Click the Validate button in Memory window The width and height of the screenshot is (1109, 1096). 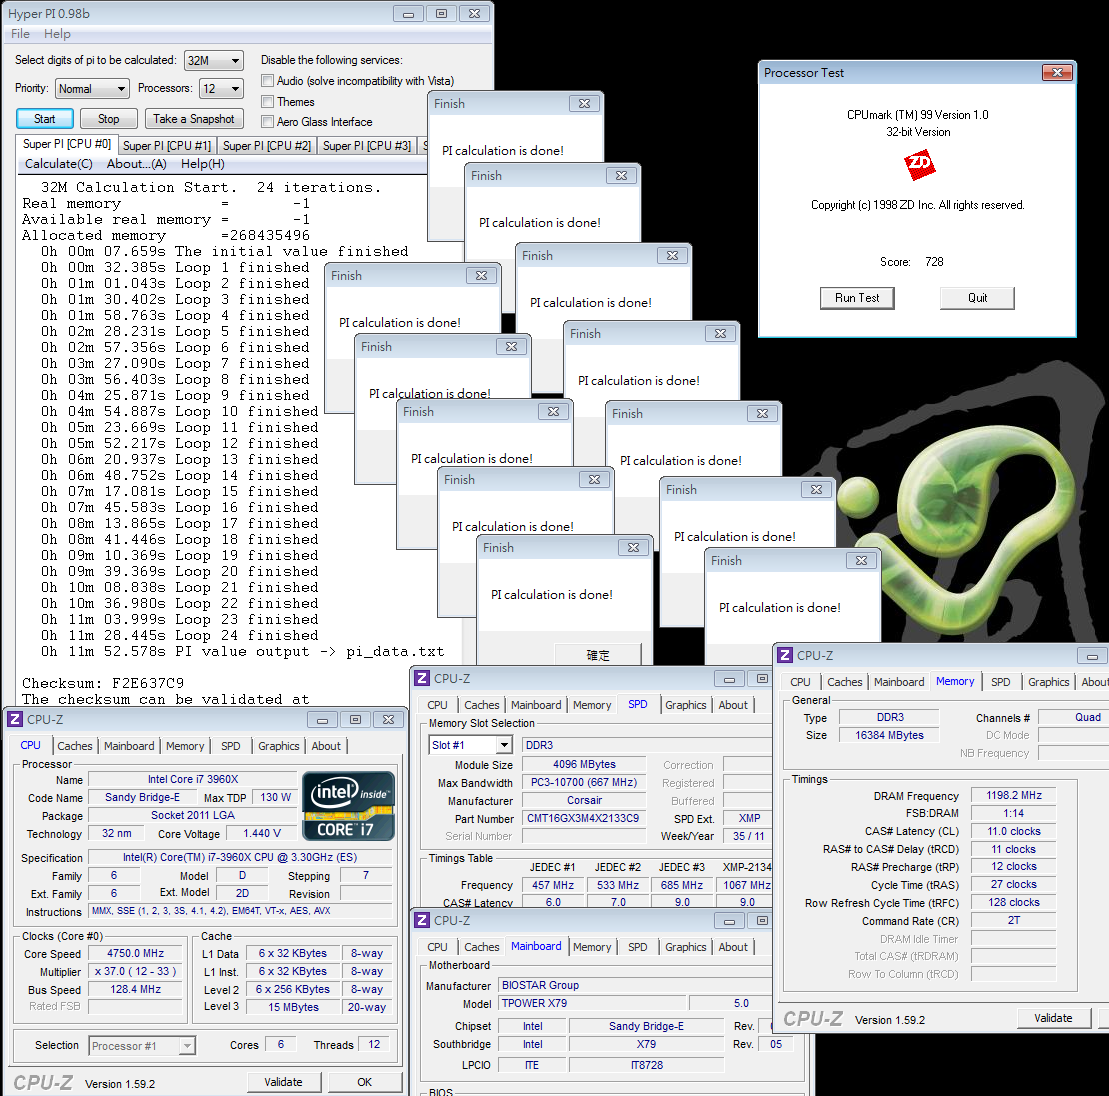point(1053,1018)
